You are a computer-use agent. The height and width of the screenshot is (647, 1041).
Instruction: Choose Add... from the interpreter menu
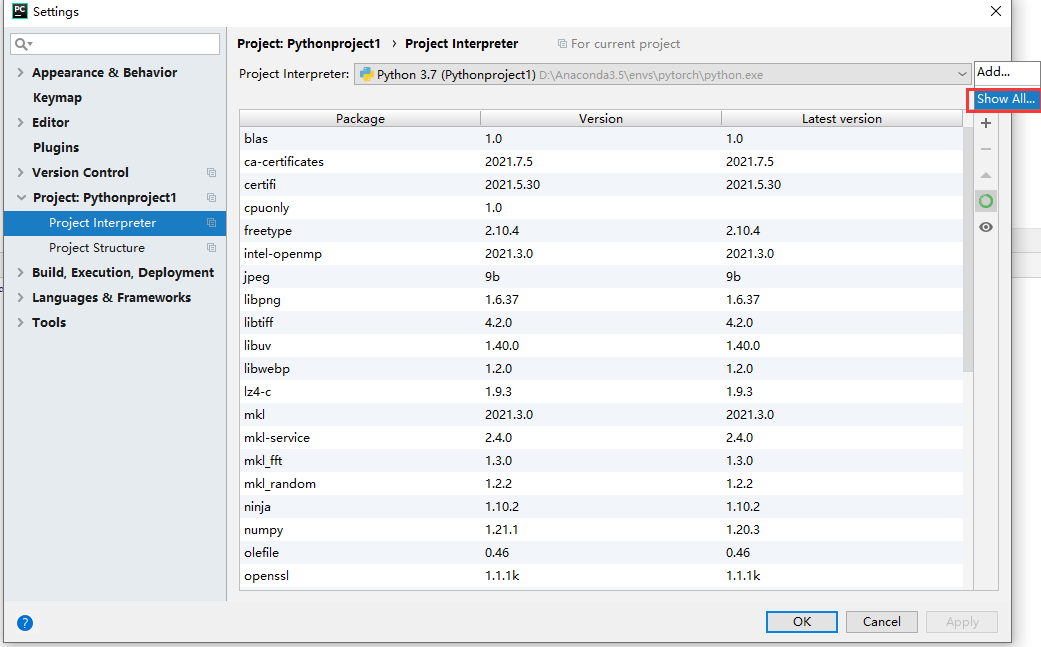click(x=1006, y=72)
